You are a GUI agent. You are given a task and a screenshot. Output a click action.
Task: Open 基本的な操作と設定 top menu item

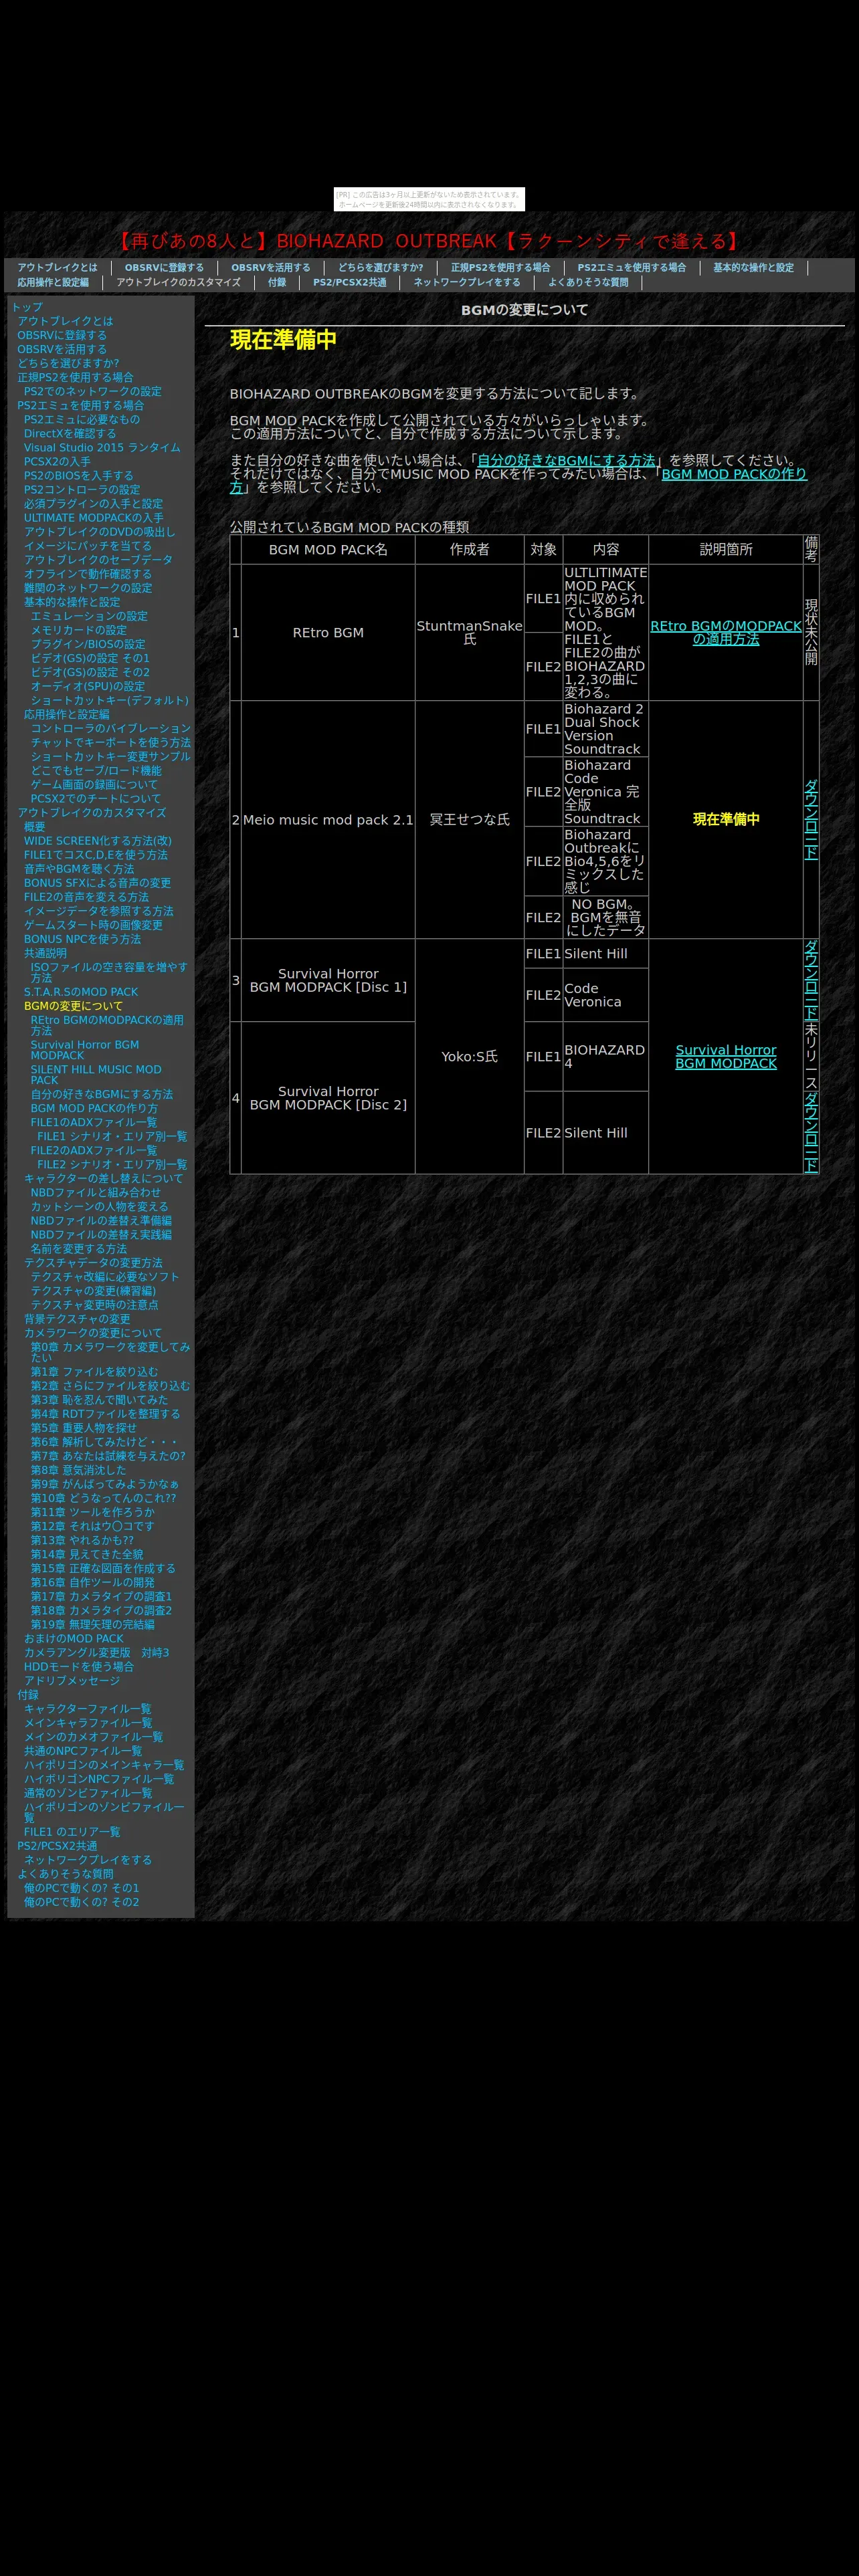click(x=753, y=268)
